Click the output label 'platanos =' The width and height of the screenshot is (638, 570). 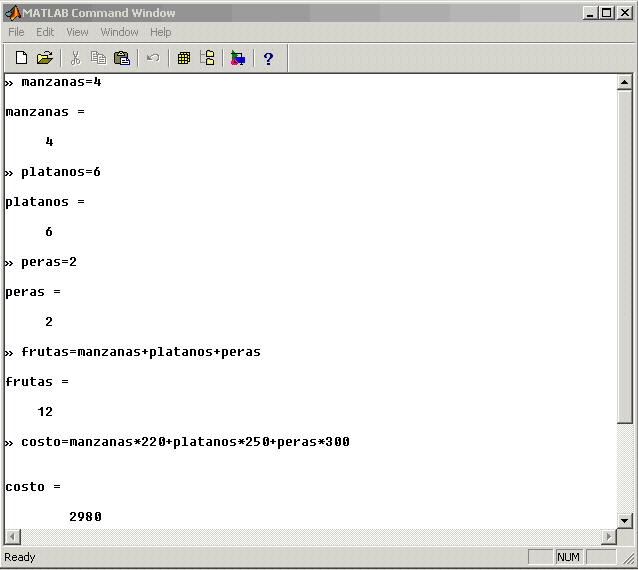coord(45,202)
